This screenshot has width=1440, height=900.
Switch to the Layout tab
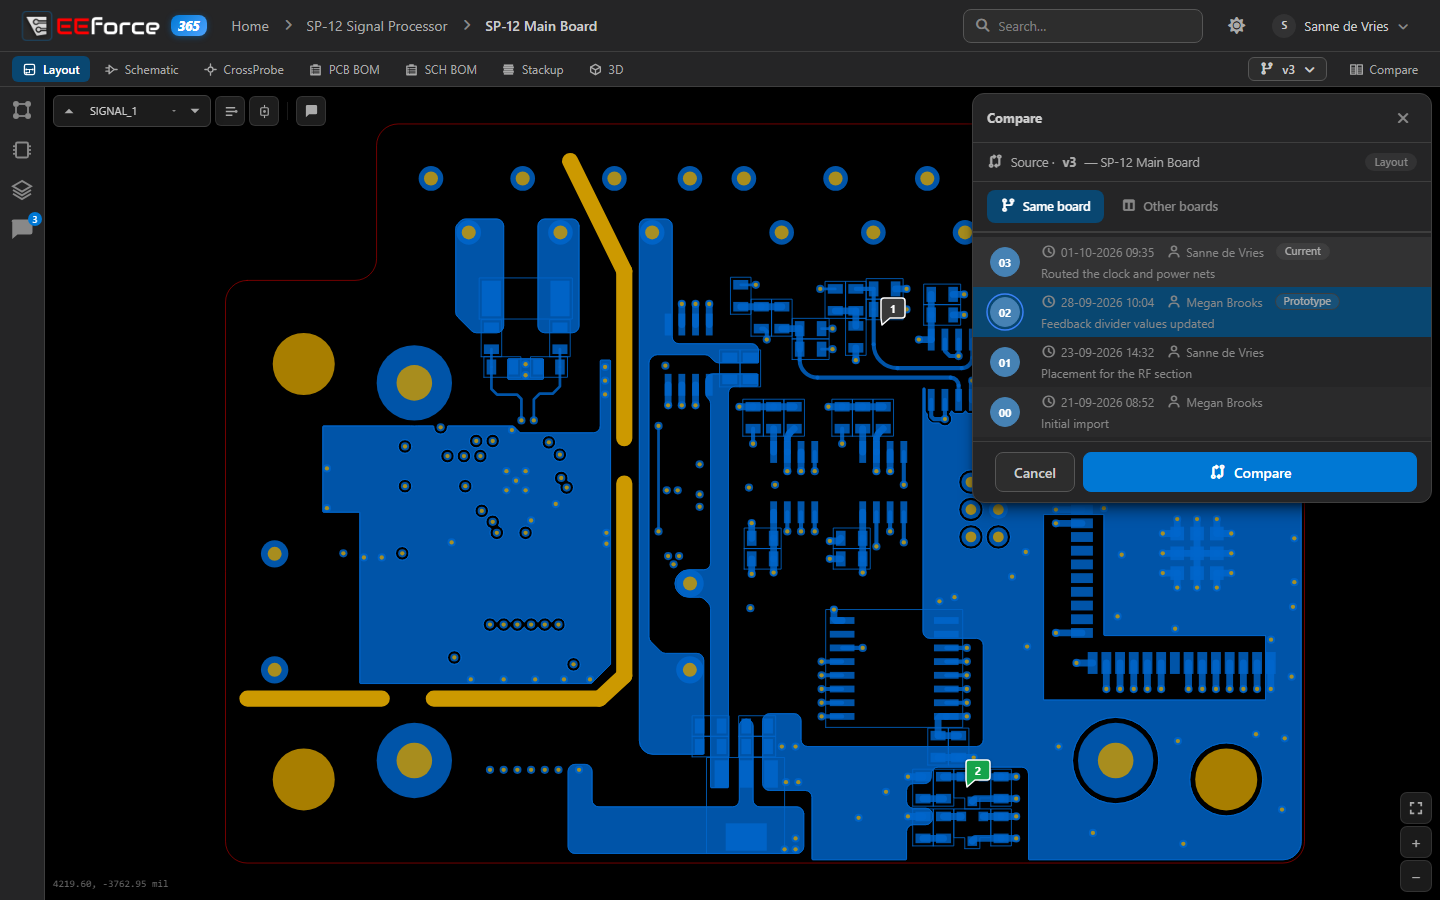pyautogui.click(x=51, y=69)
